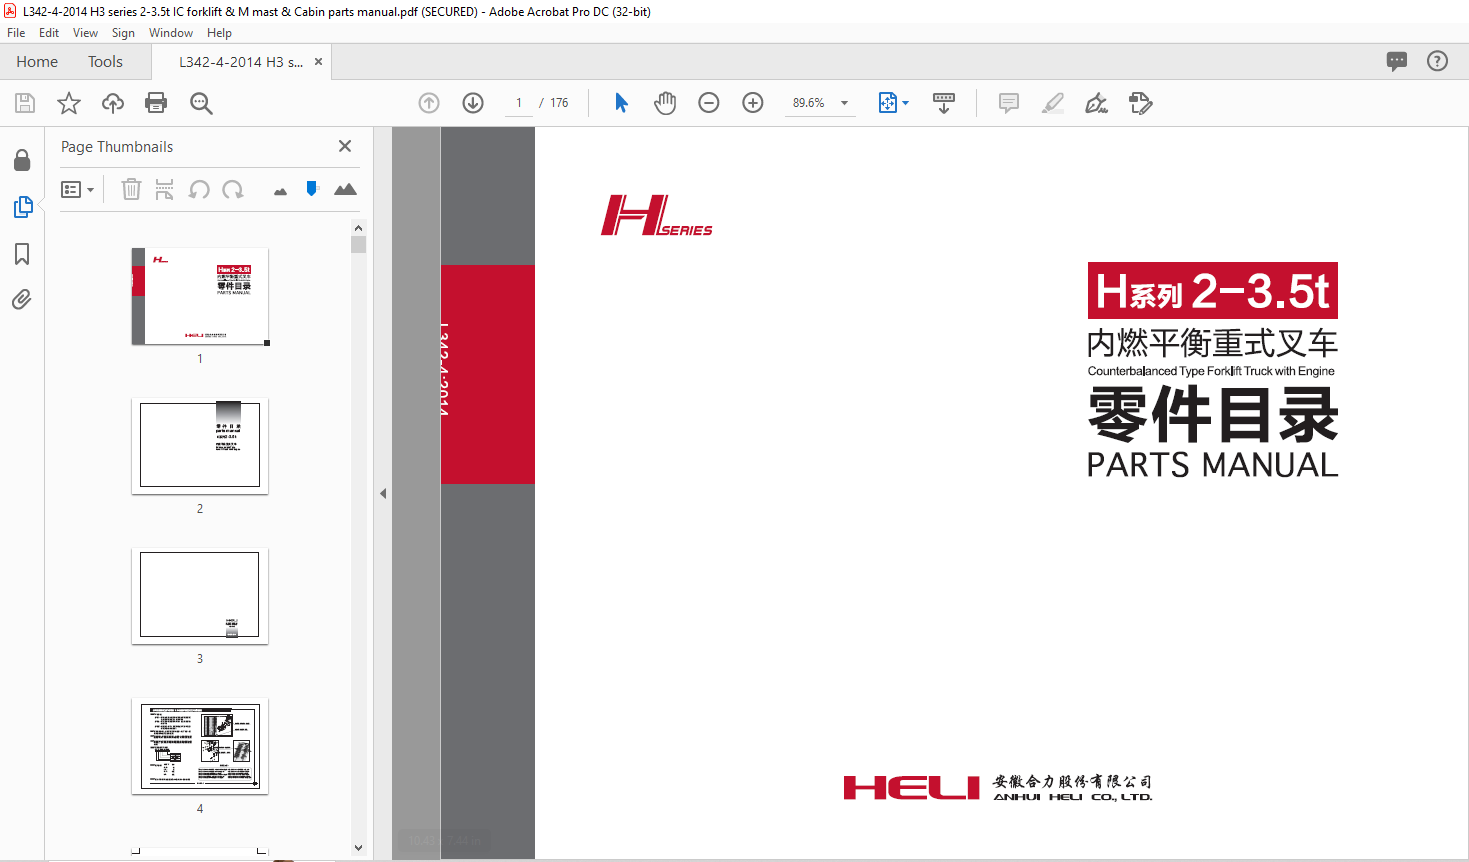Open the sign document pen tool
The height and width of the screenshot is (862, 1469).
pos(1097,103)
